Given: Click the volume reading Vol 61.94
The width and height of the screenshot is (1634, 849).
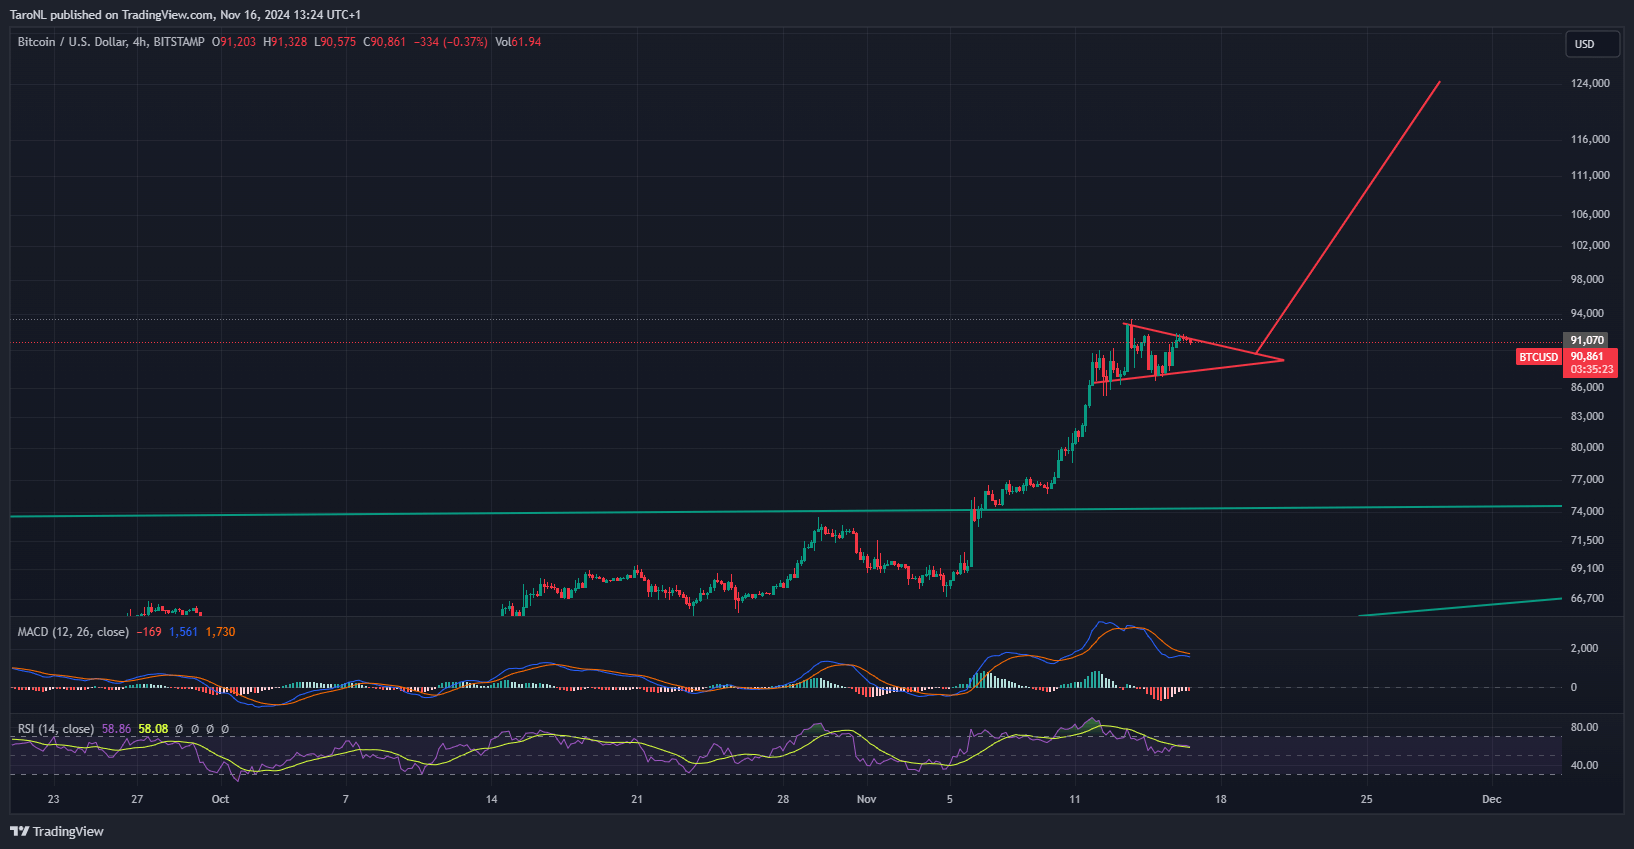Looking at the screenshot, I should (518, 42).
